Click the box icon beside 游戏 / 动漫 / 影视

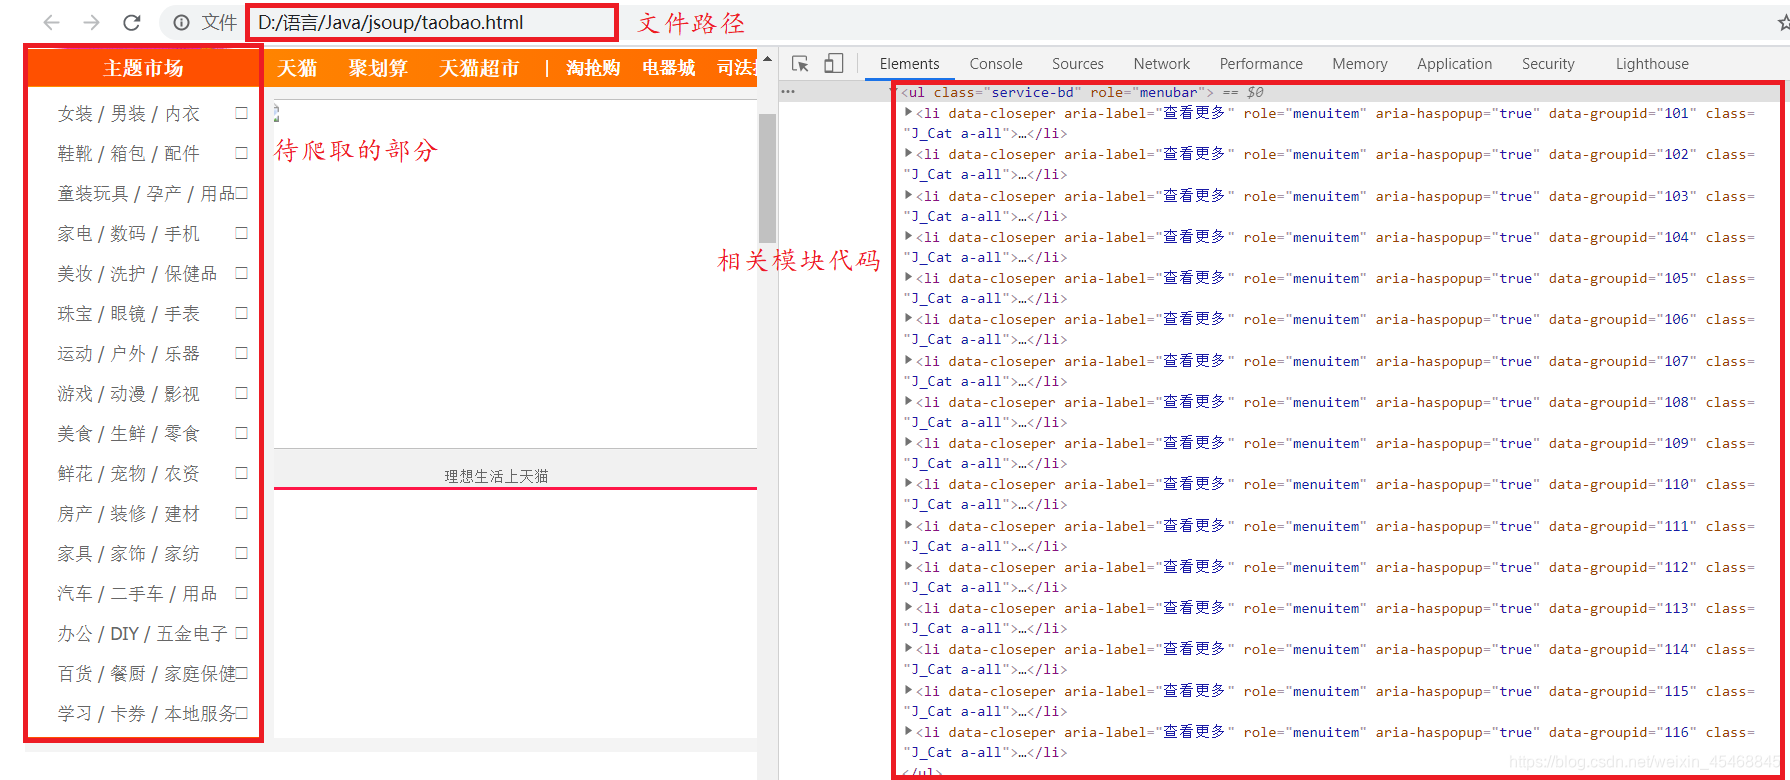click(241, 393)
